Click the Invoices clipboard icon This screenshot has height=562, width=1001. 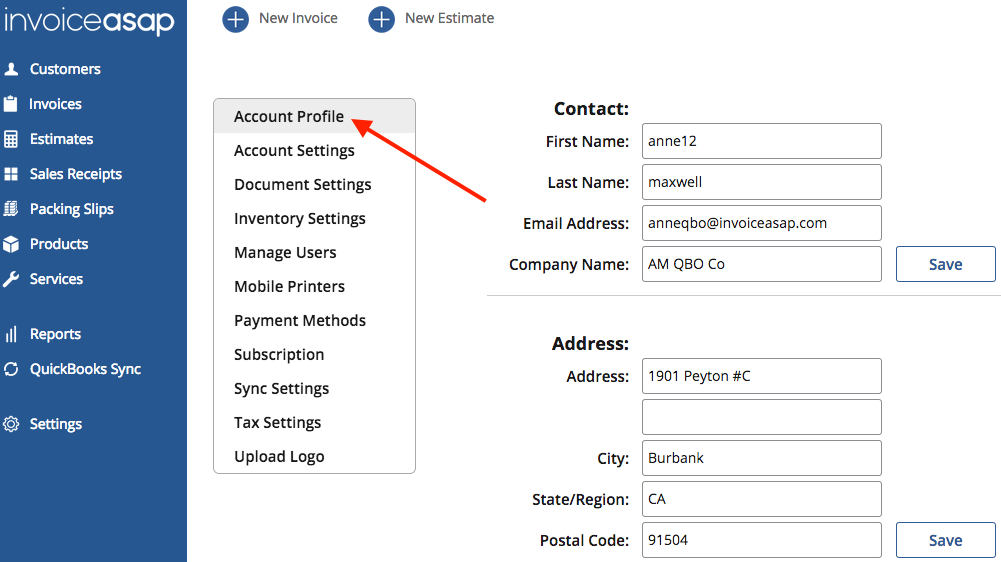(11, 104)
